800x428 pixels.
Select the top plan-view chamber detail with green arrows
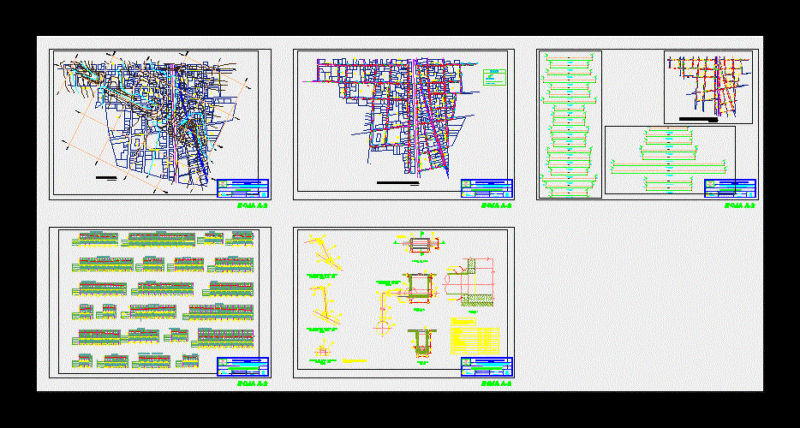click(420, 243)
